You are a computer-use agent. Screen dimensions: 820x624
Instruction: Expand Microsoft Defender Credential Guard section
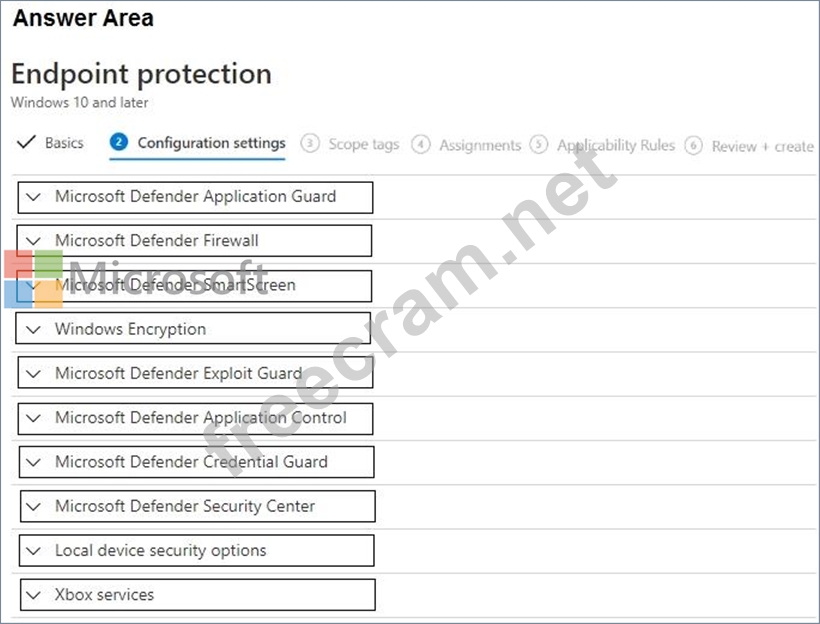point(196,462)
